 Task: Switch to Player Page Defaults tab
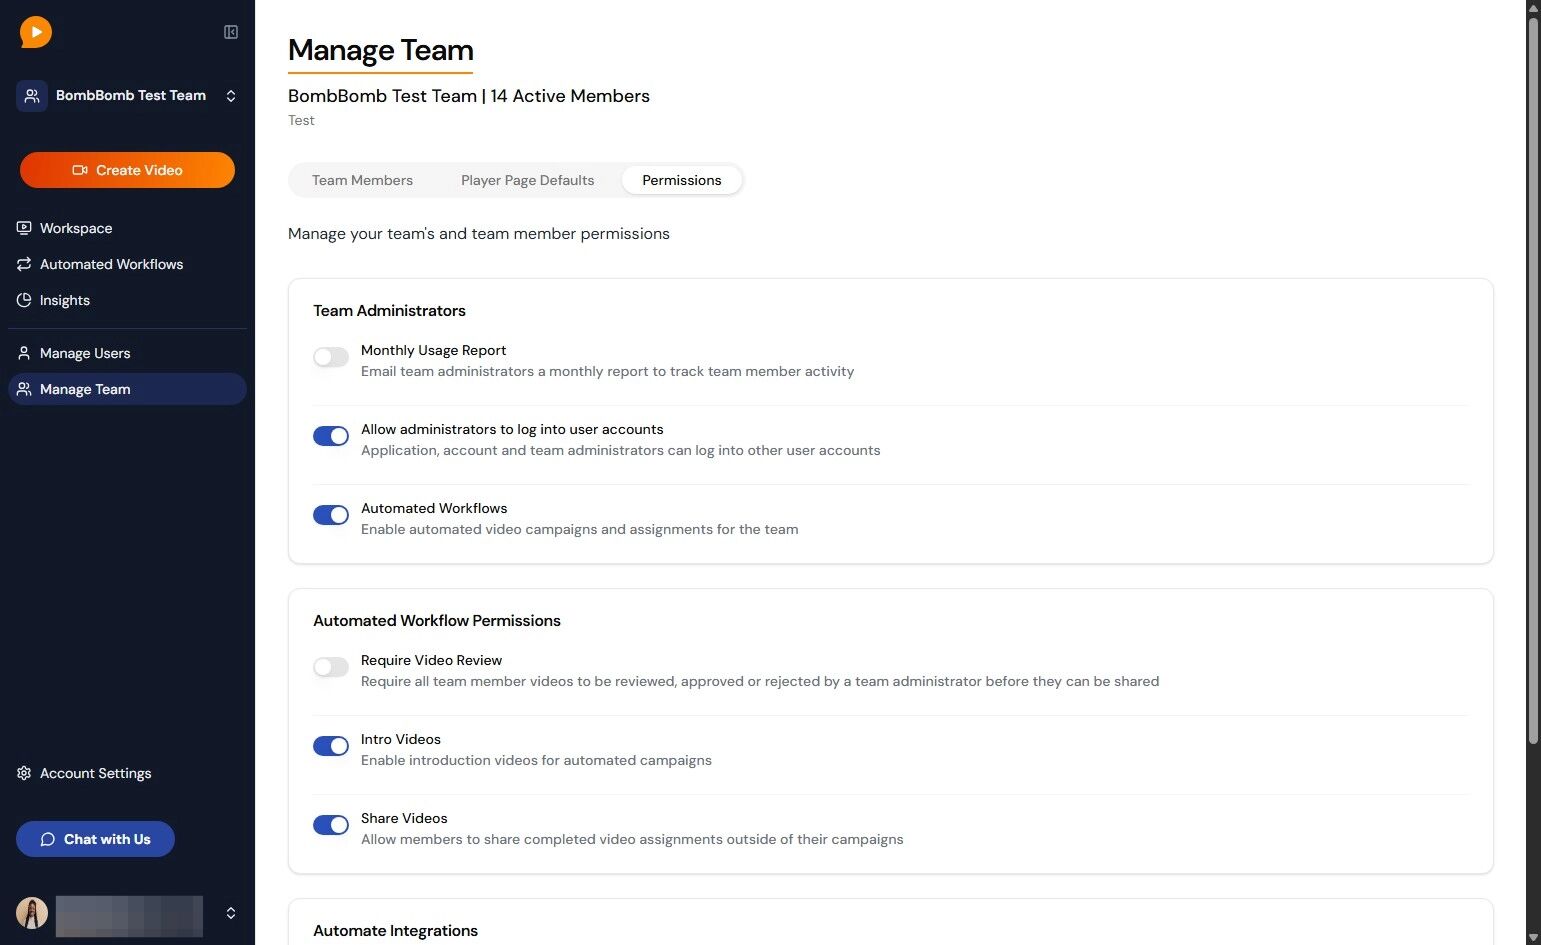[x=527, y=180]
